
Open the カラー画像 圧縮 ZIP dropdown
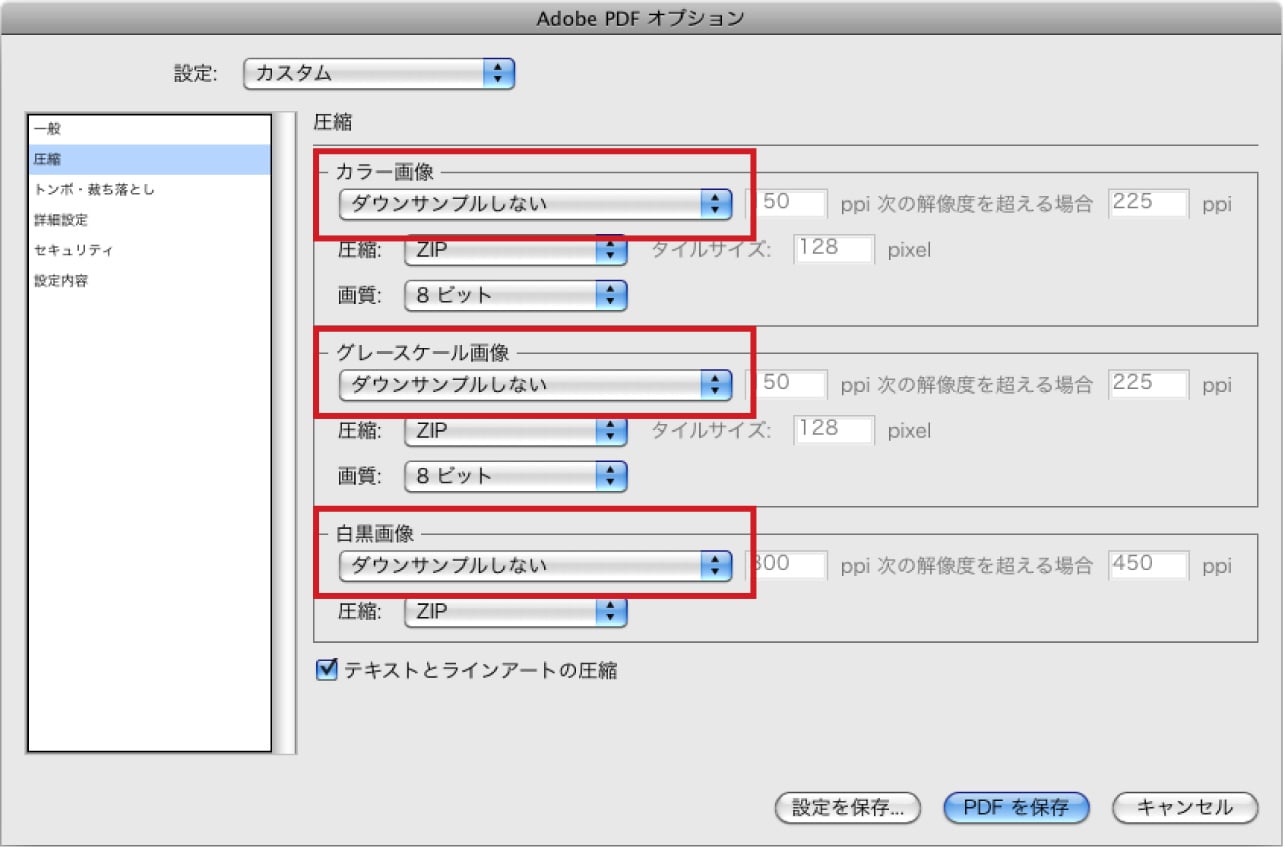coord(514,249)
